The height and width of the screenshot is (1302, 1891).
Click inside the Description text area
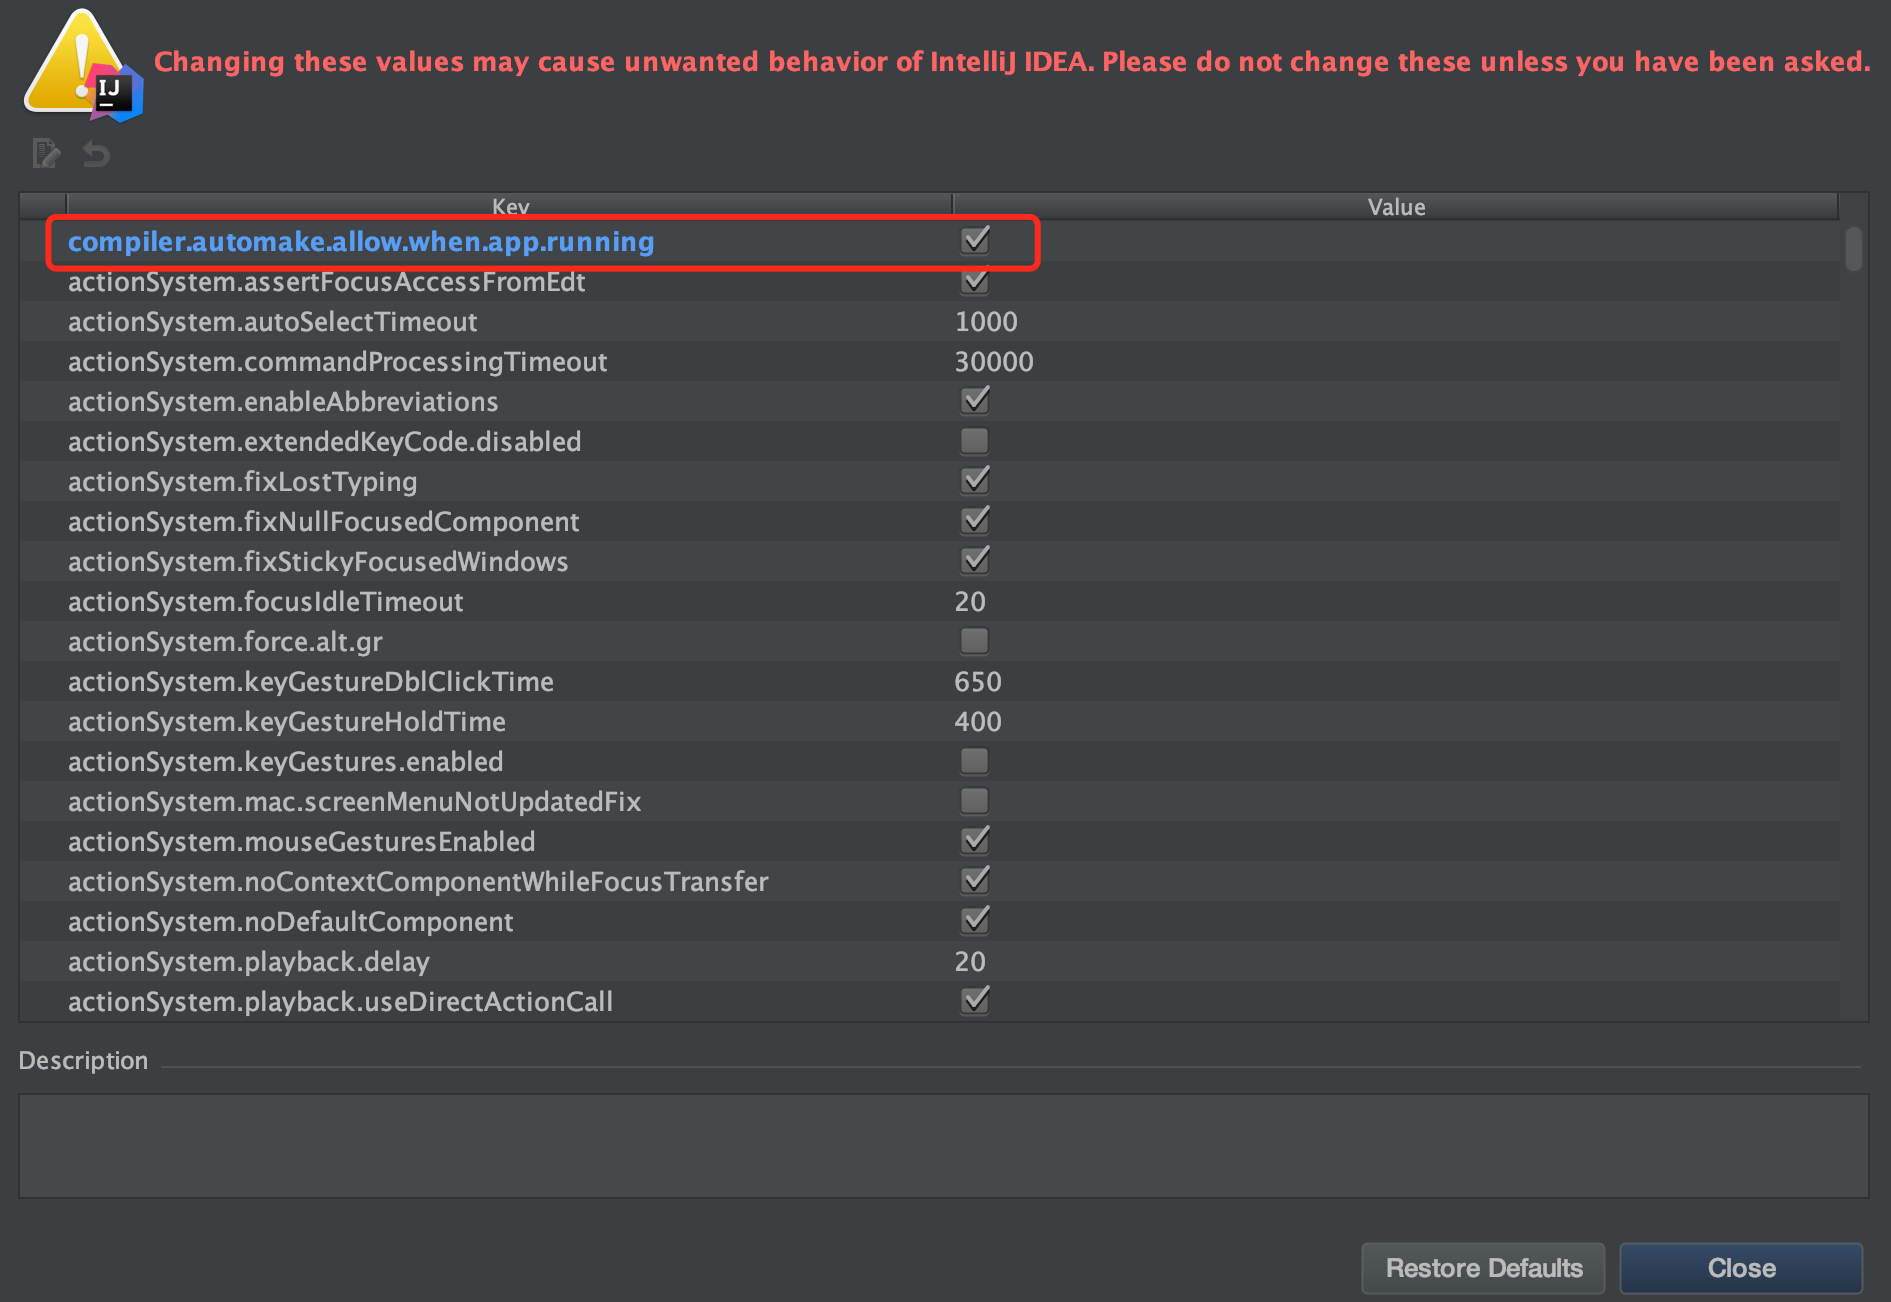pos(943,1146)
